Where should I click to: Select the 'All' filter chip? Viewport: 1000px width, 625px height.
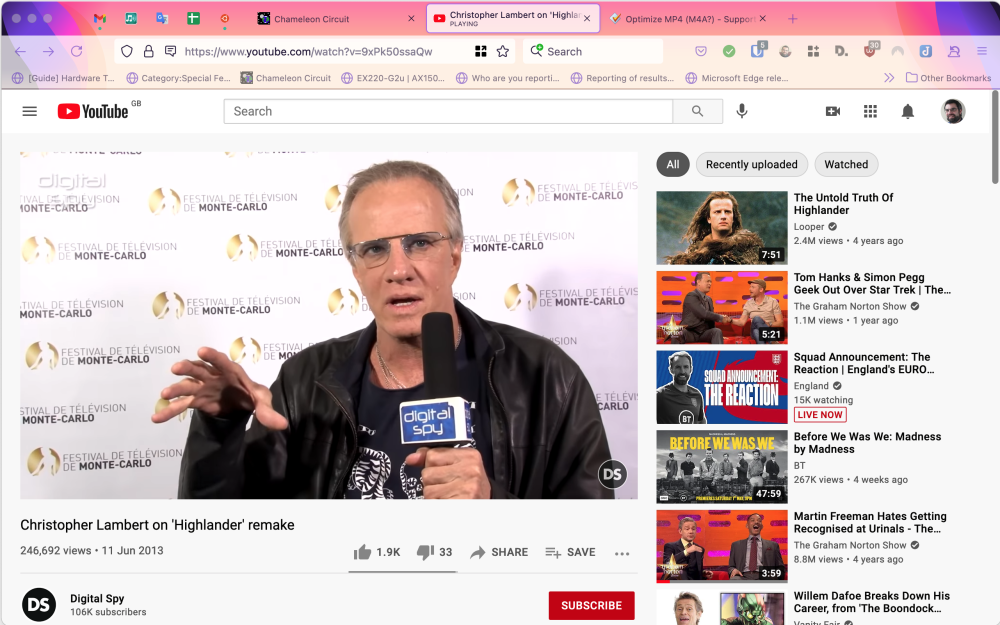[672, 164]
